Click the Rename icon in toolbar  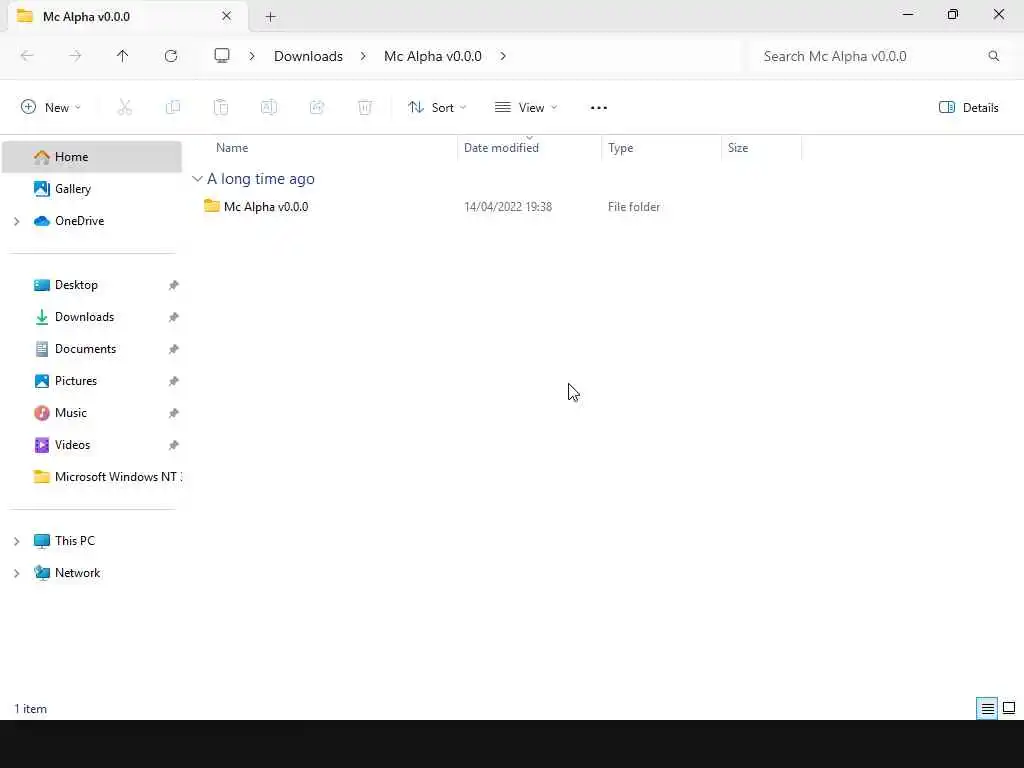point(269,107)
